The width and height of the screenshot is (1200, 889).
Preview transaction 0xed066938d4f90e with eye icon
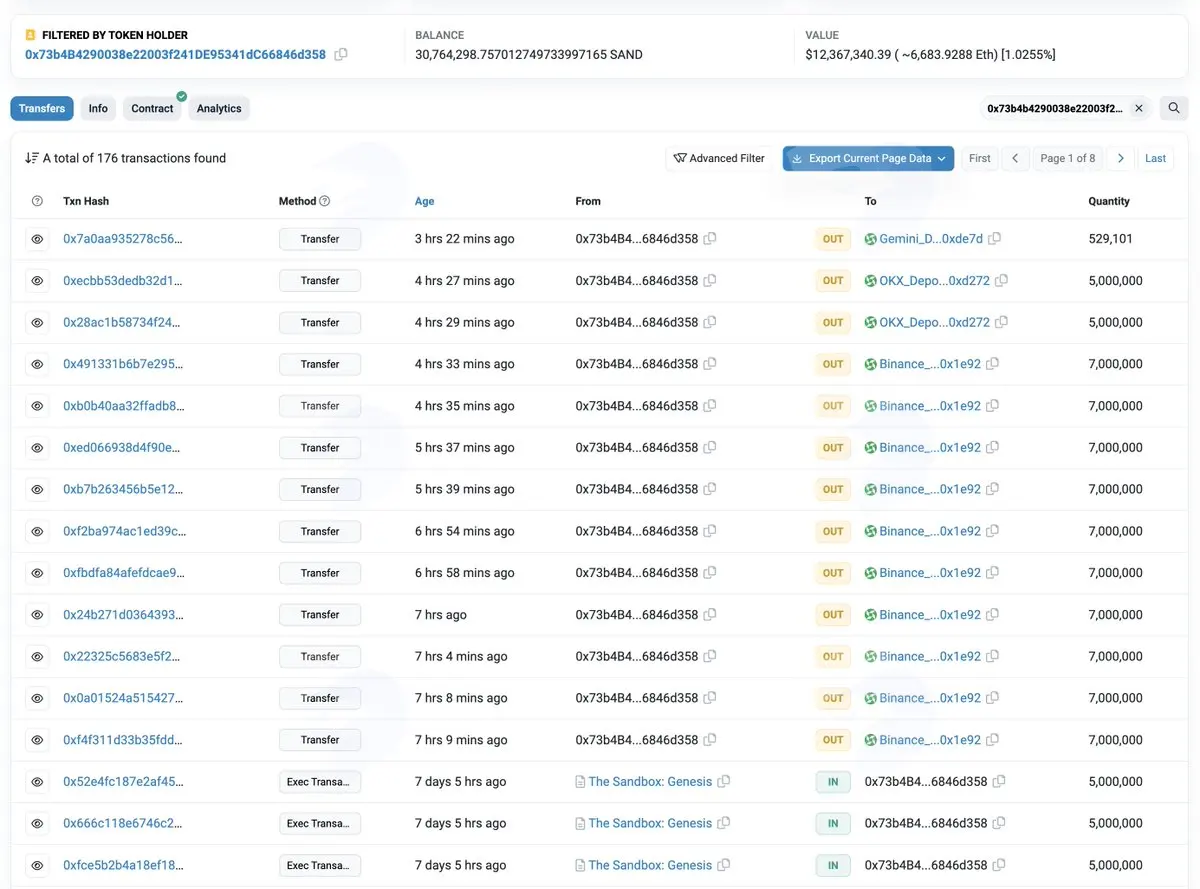37,448
